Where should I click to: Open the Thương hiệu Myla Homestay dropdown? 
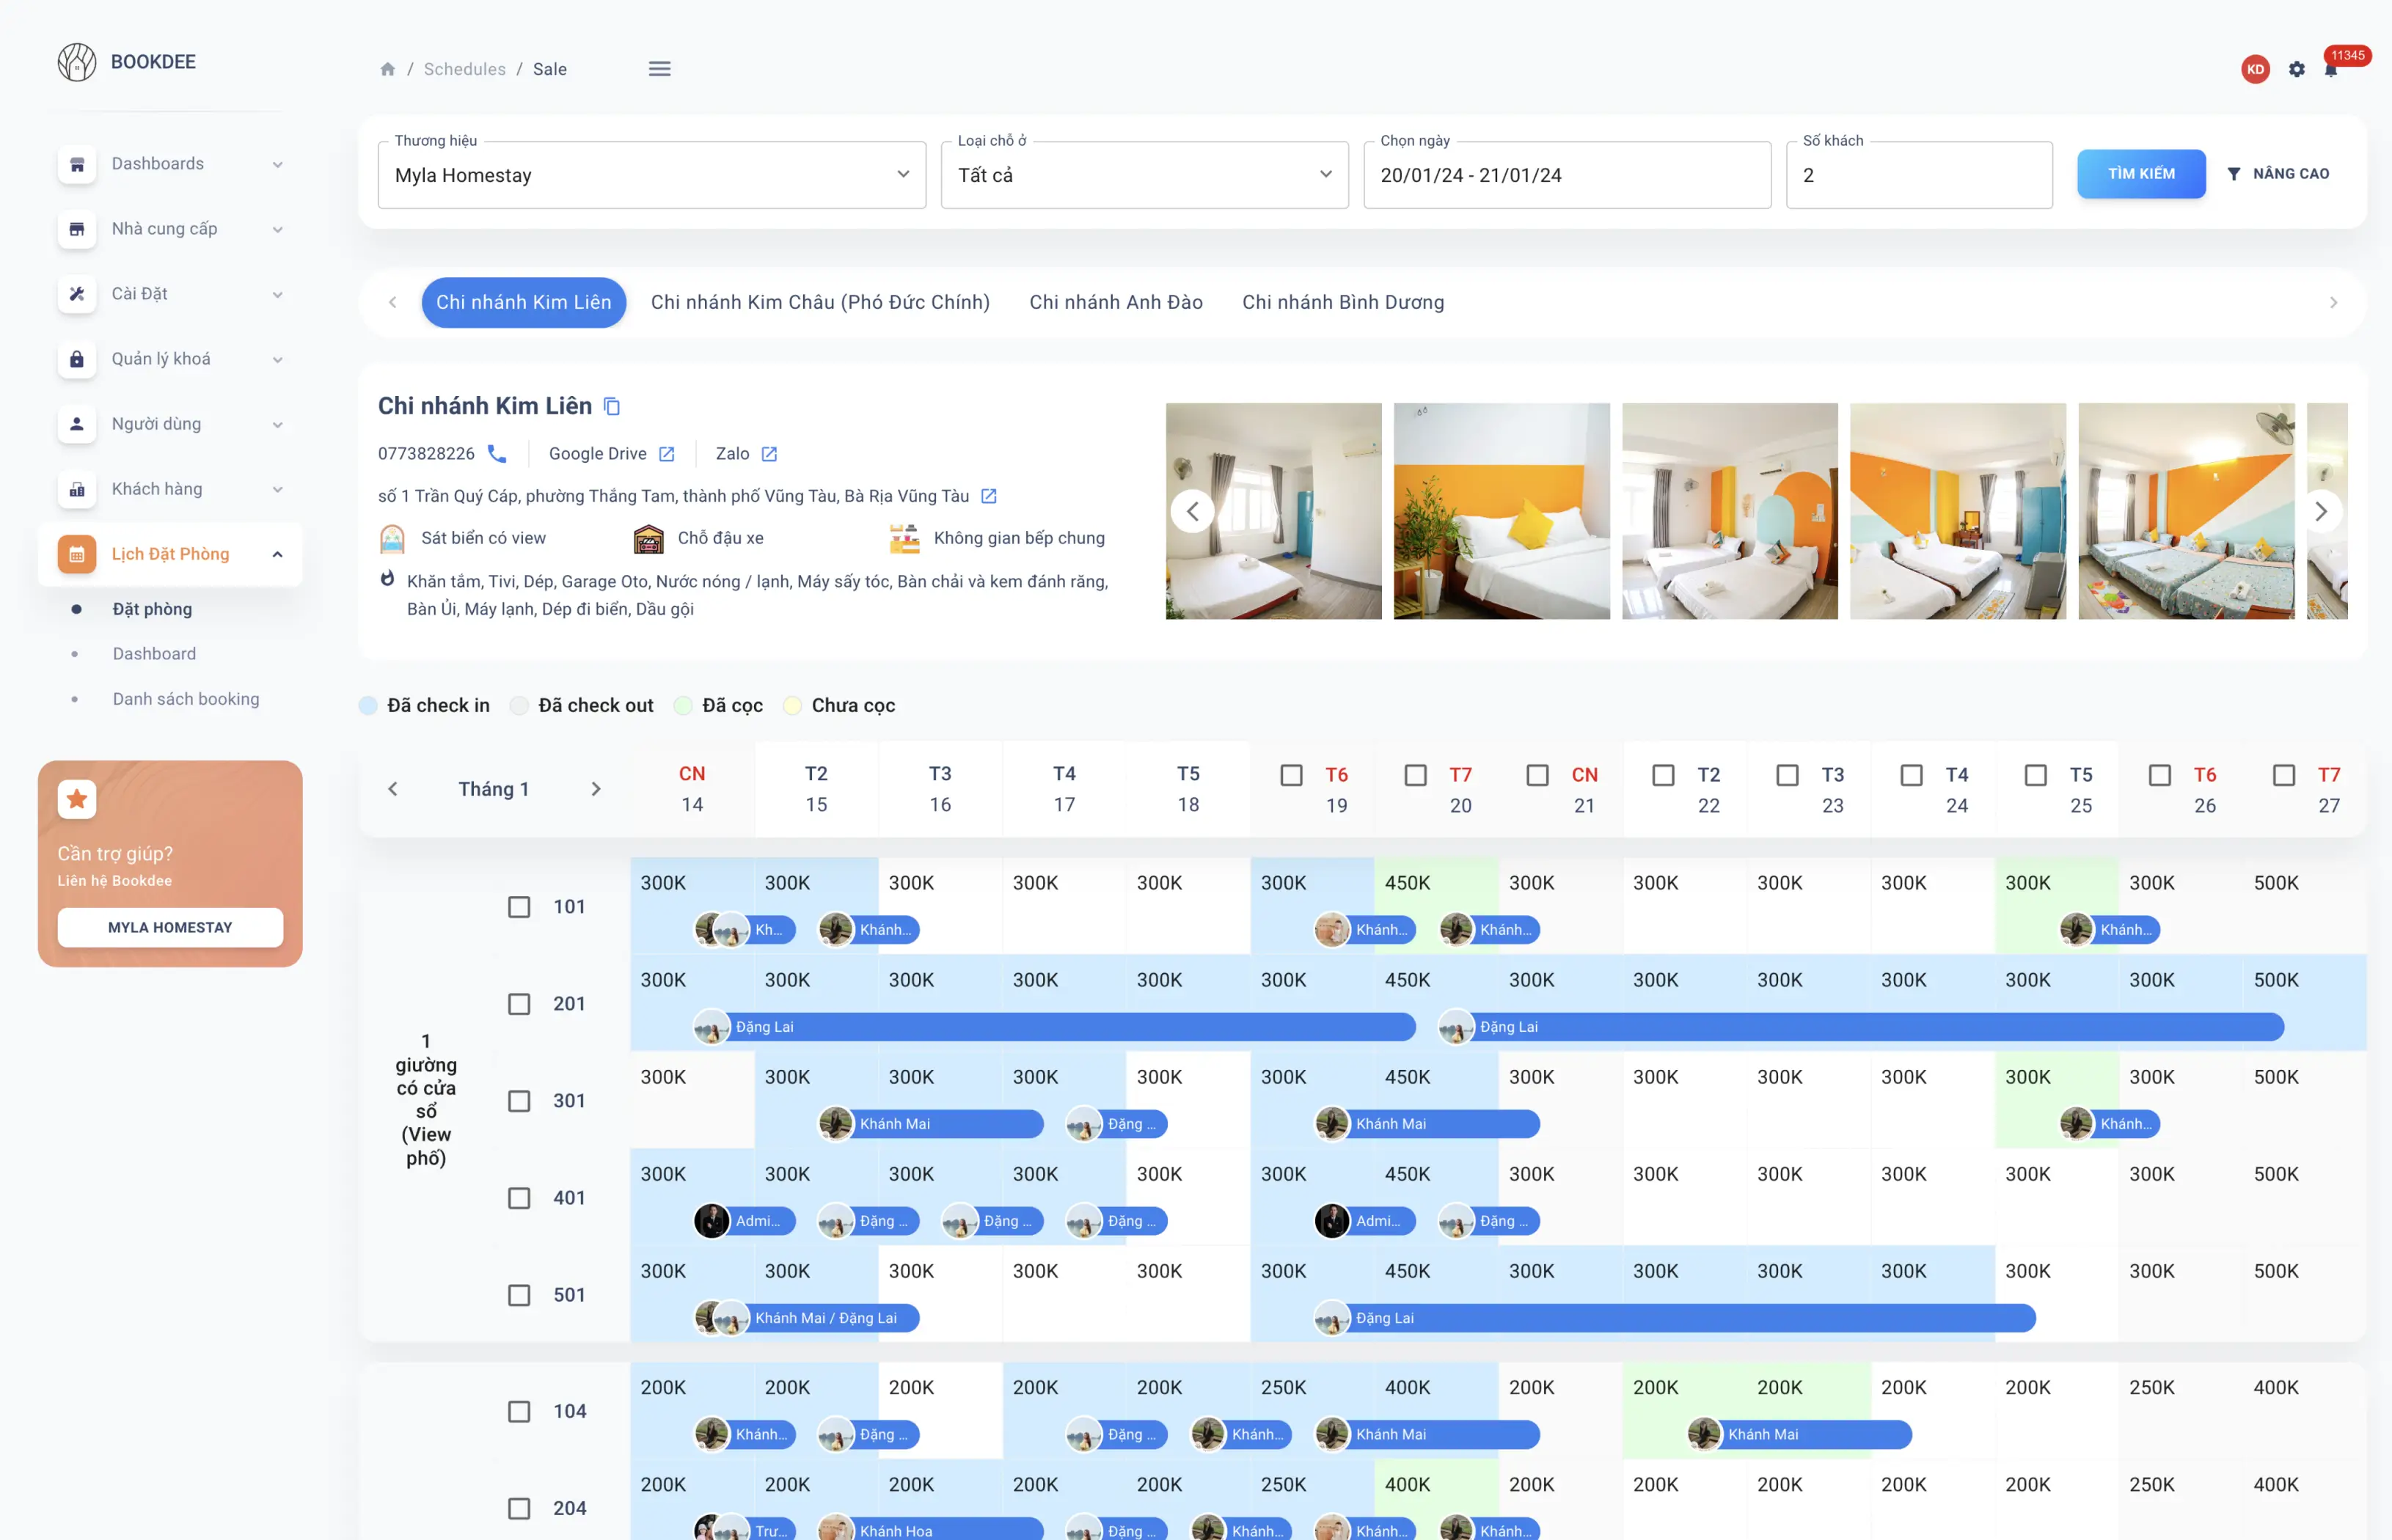652,175
